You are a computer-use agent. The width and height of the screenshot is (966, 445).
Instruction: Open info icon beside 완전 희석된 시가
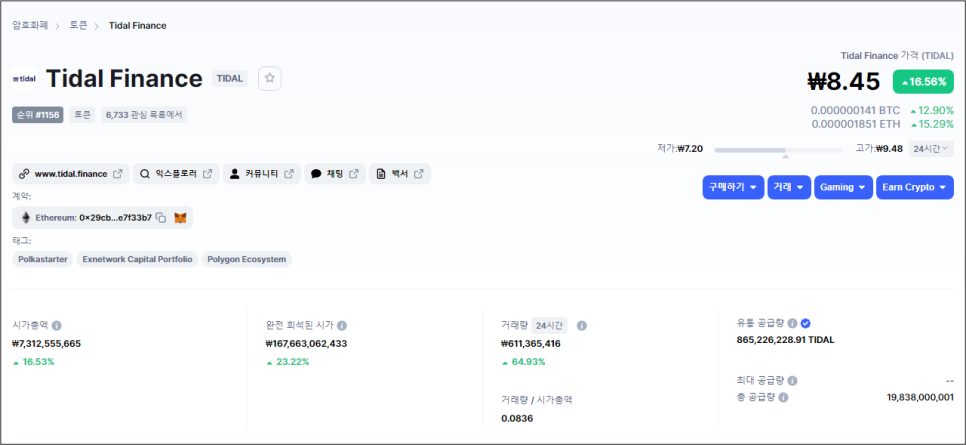(342, 325)
